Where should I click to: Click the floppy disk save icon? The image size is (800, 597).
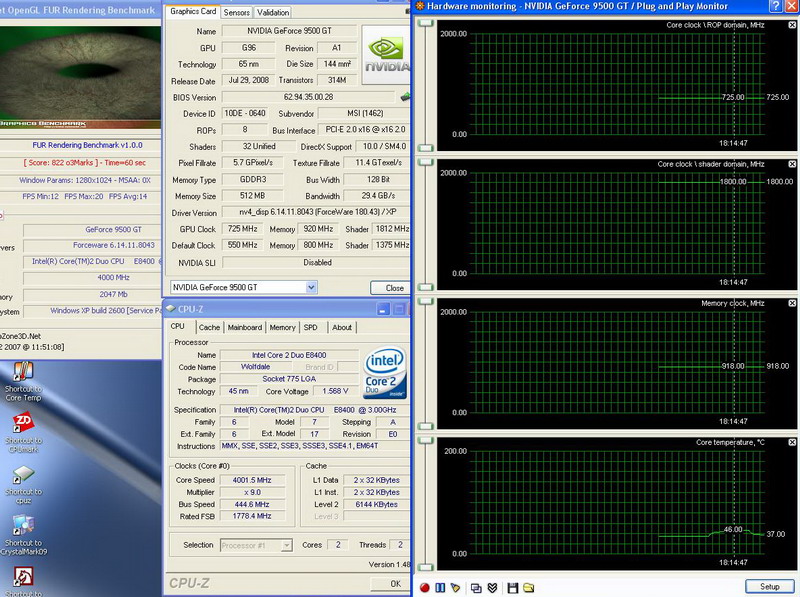512,588
